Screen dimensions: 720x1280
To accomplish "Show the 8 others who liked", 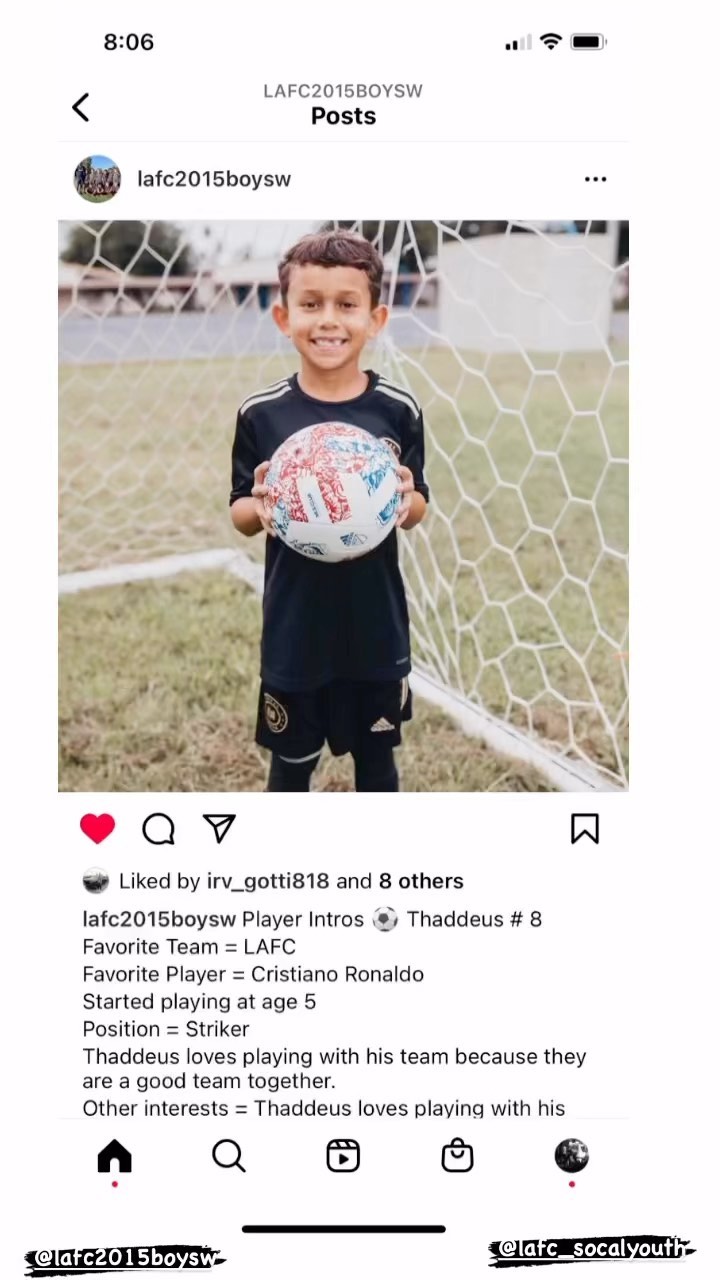I will pyautogui.click(x=421, y=881).
